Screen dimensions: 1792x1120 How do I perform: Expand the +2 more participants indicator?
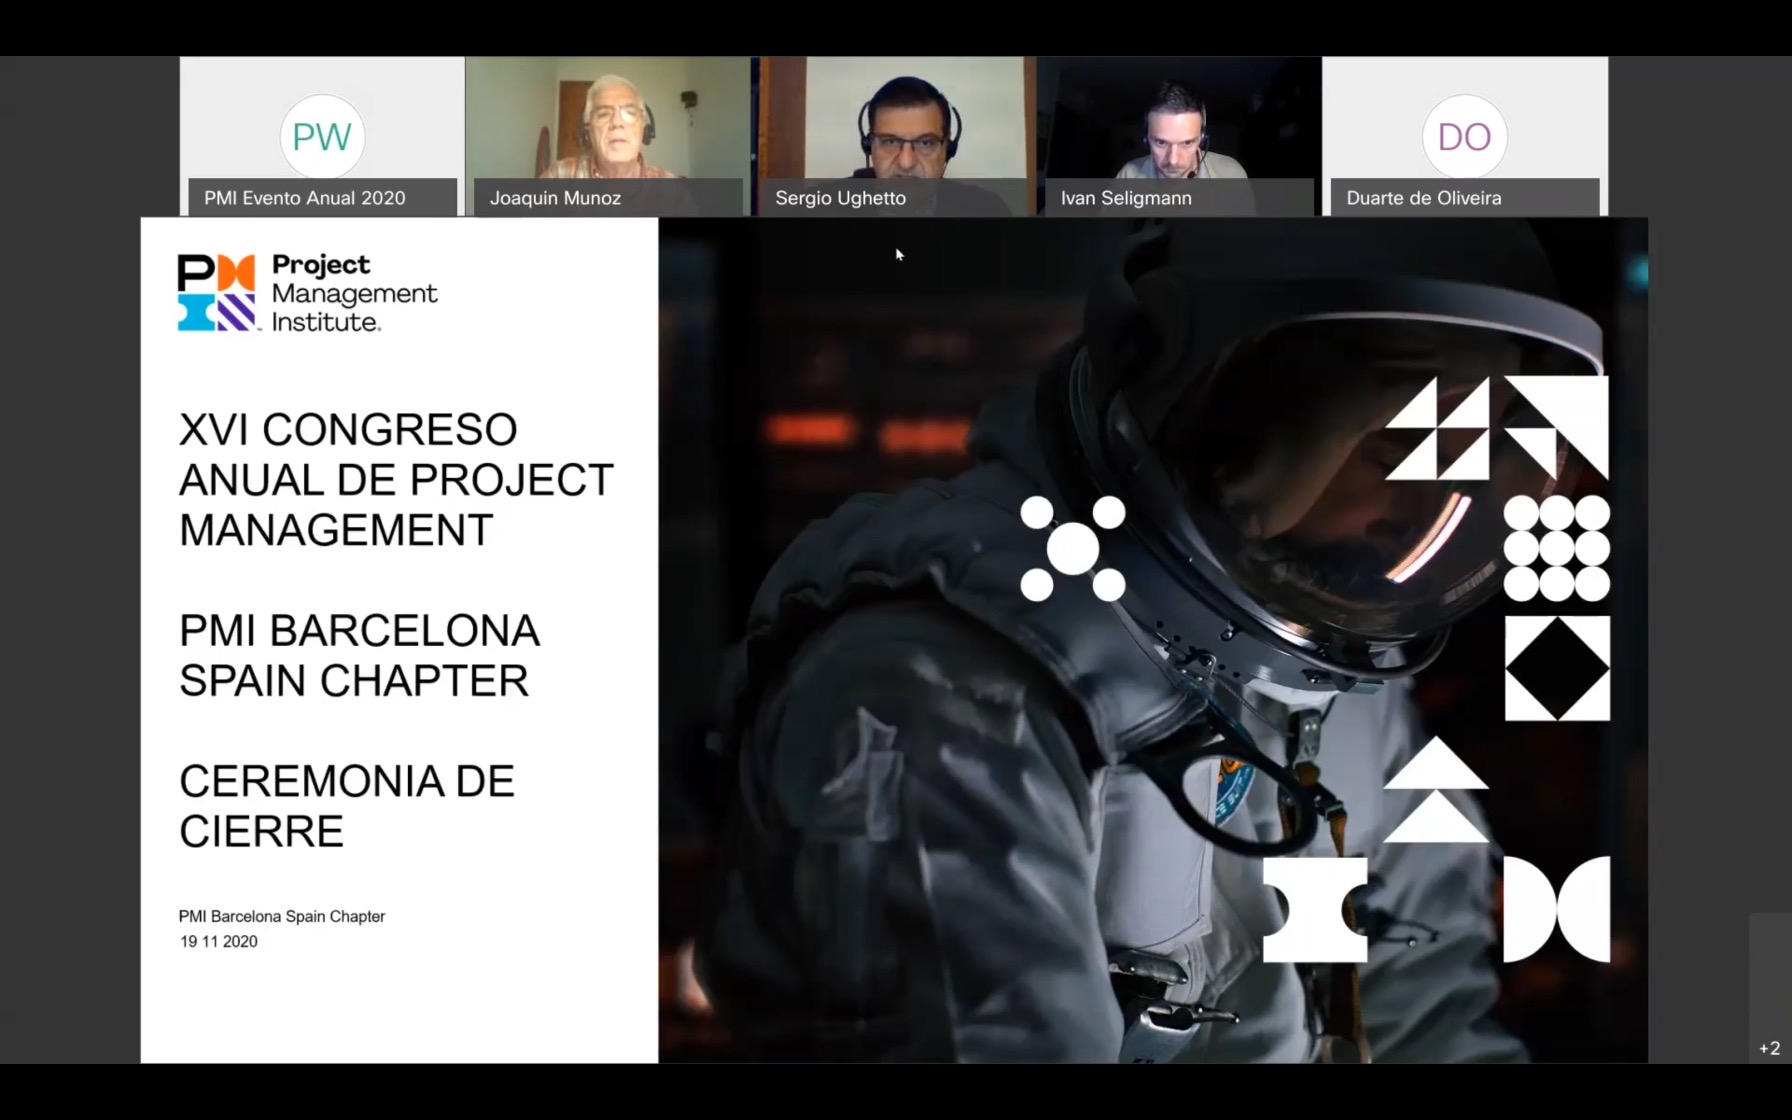[x=1769, y=1048]
